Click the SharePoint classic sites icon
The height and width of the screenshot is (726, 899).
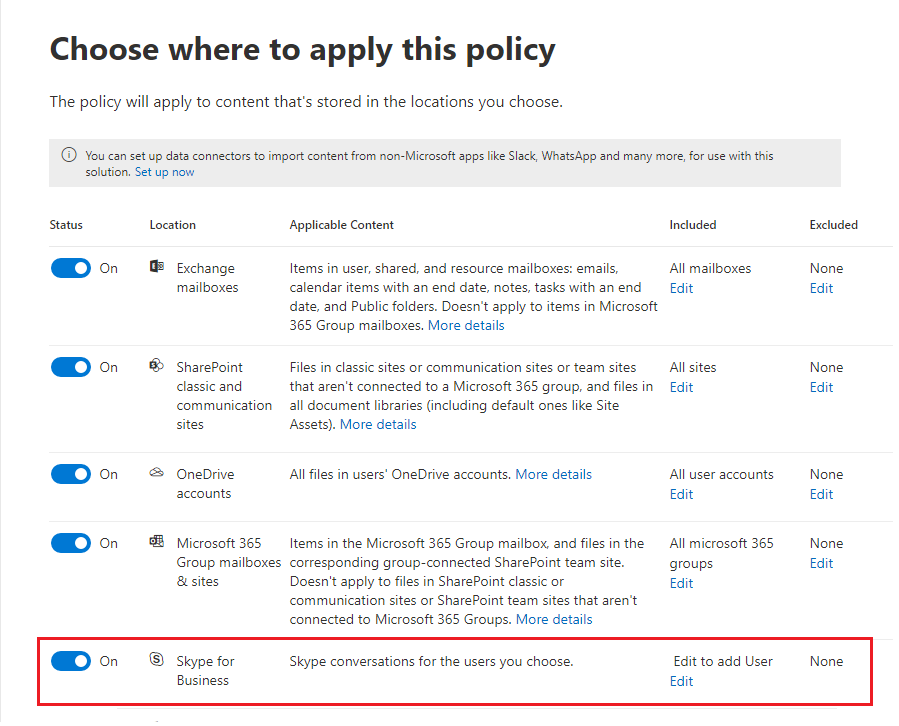156,363
